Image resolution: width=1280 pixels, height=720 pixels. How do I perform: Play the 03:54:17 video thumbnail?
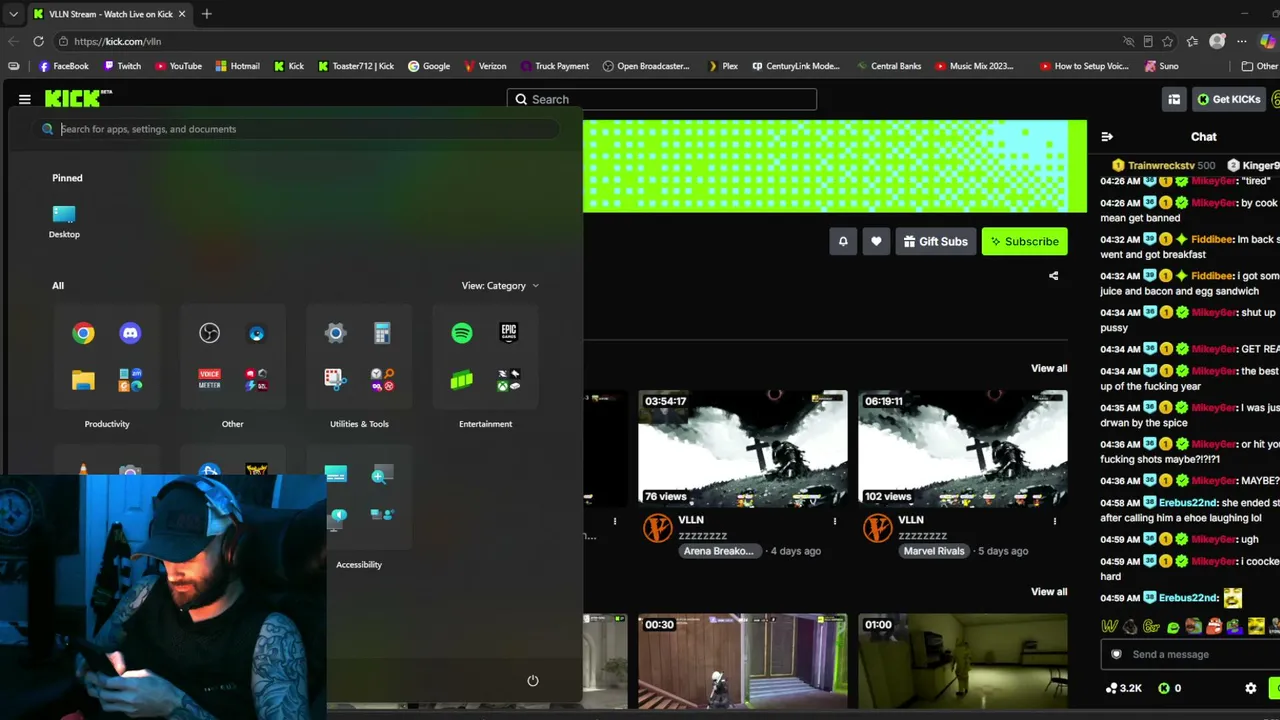pos(743,449)
